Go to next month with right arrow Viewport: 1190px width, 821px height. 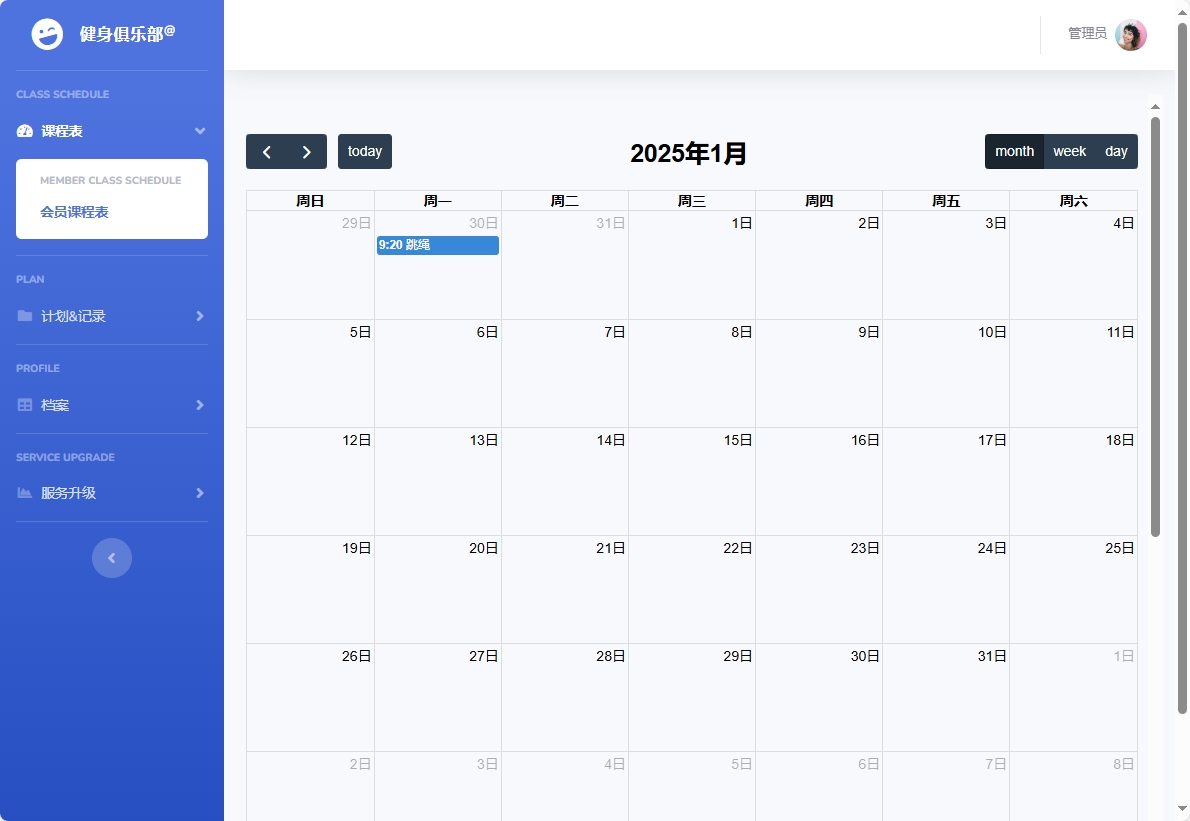point(306,152)
